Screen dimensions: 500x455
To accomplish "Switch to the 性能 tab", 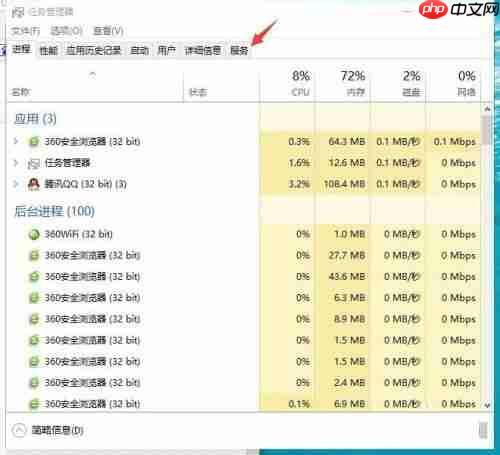I will click(48, 50).
